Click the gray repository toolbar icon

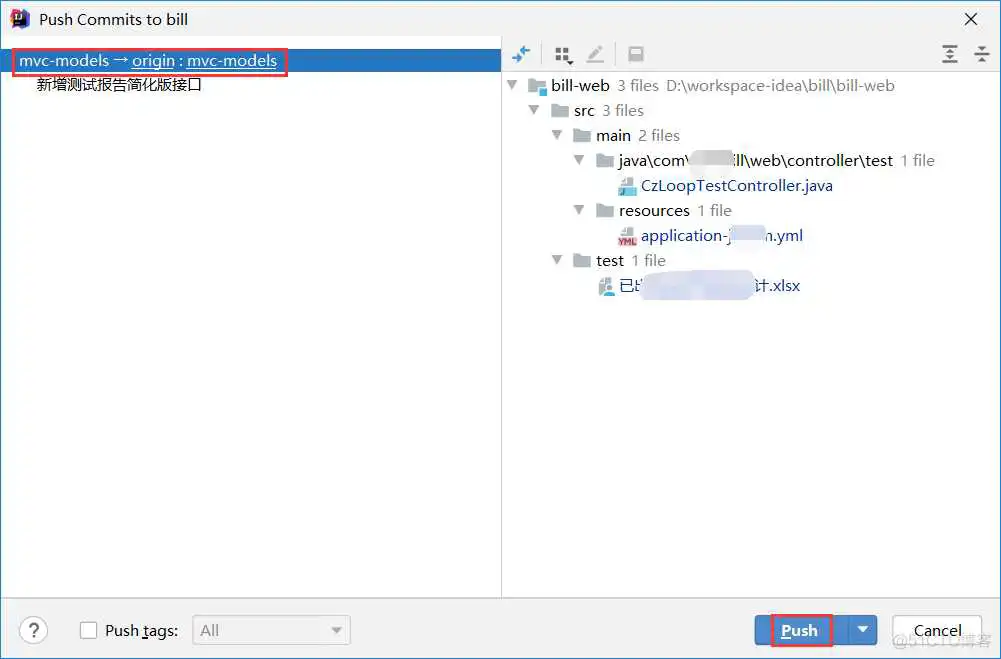pyautogui.click(x=635, y=54)
